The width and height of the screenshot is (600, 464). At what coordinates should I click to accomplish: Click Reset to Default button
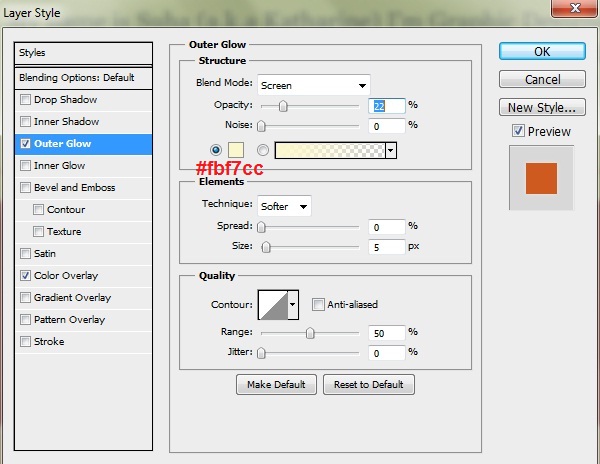point(368,385)
